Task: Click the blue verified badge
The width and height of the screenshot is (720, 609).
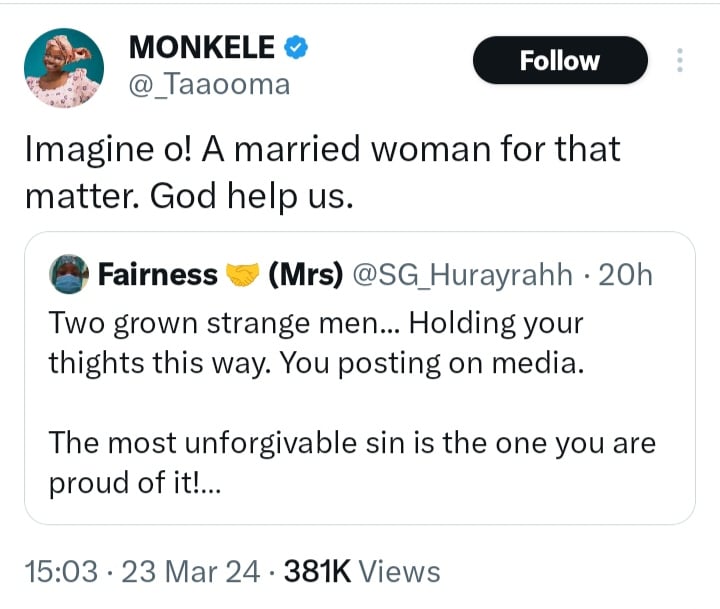Action: [297, 47]
